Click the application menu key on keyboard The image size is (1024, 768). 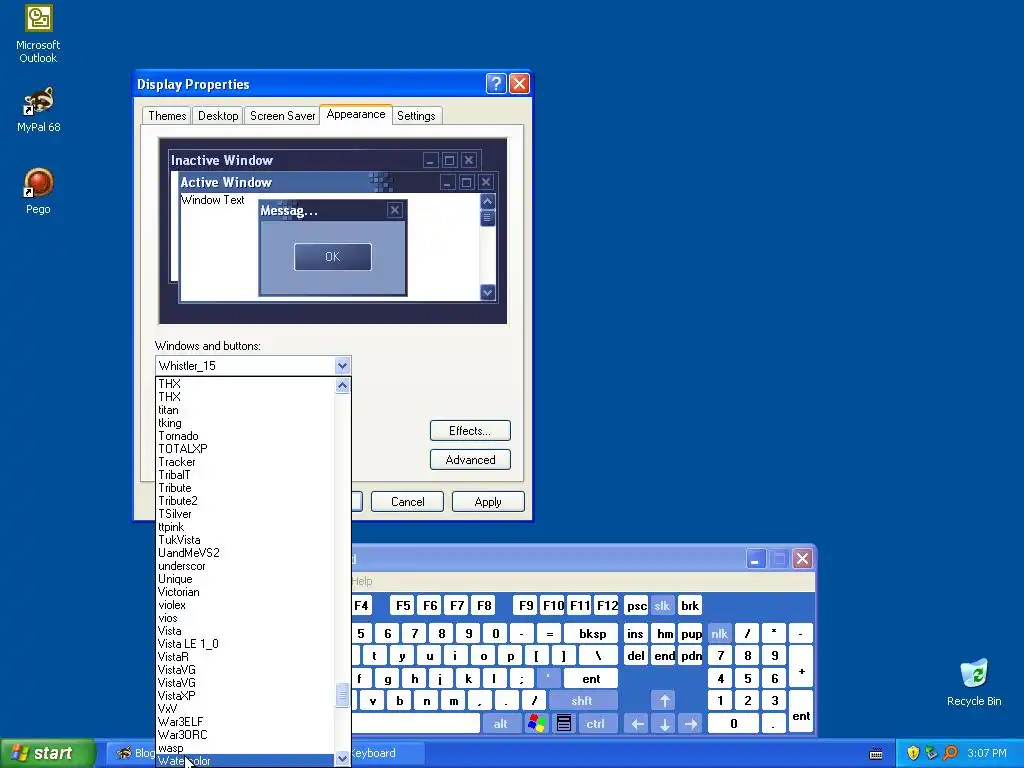564,724
